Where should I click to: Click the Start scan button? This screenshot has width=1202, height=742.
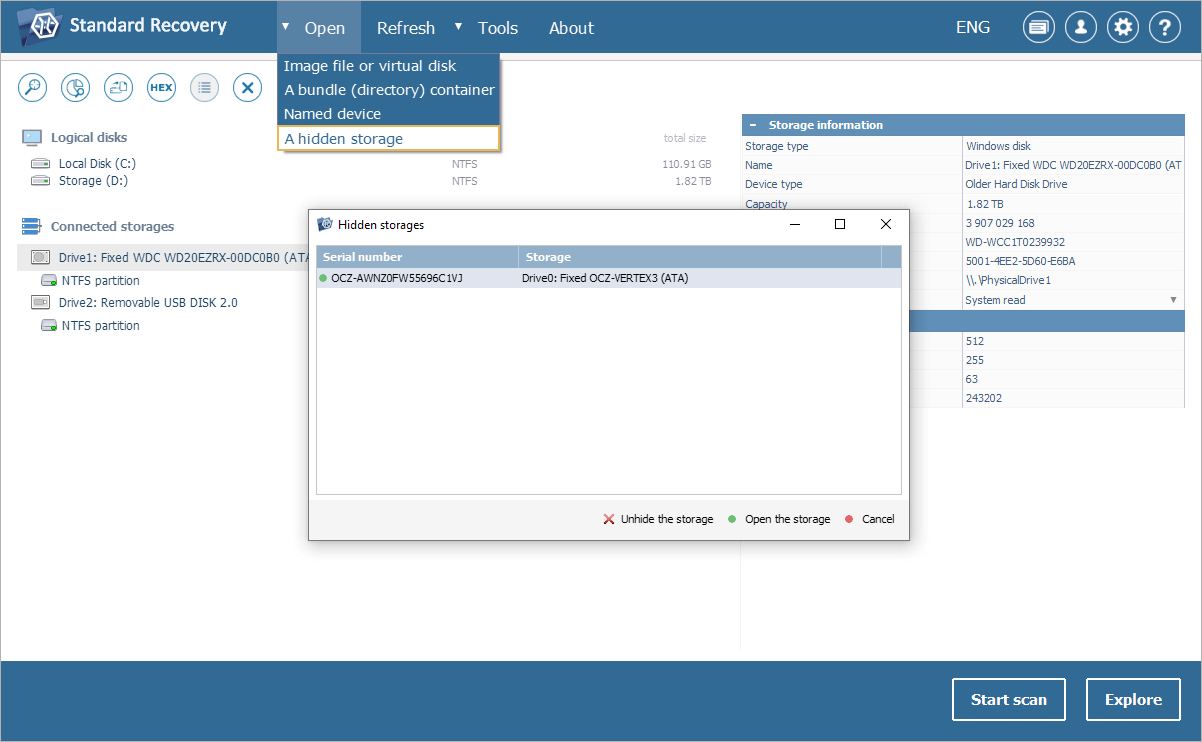pyautogui.click(x=1008, y=700)
